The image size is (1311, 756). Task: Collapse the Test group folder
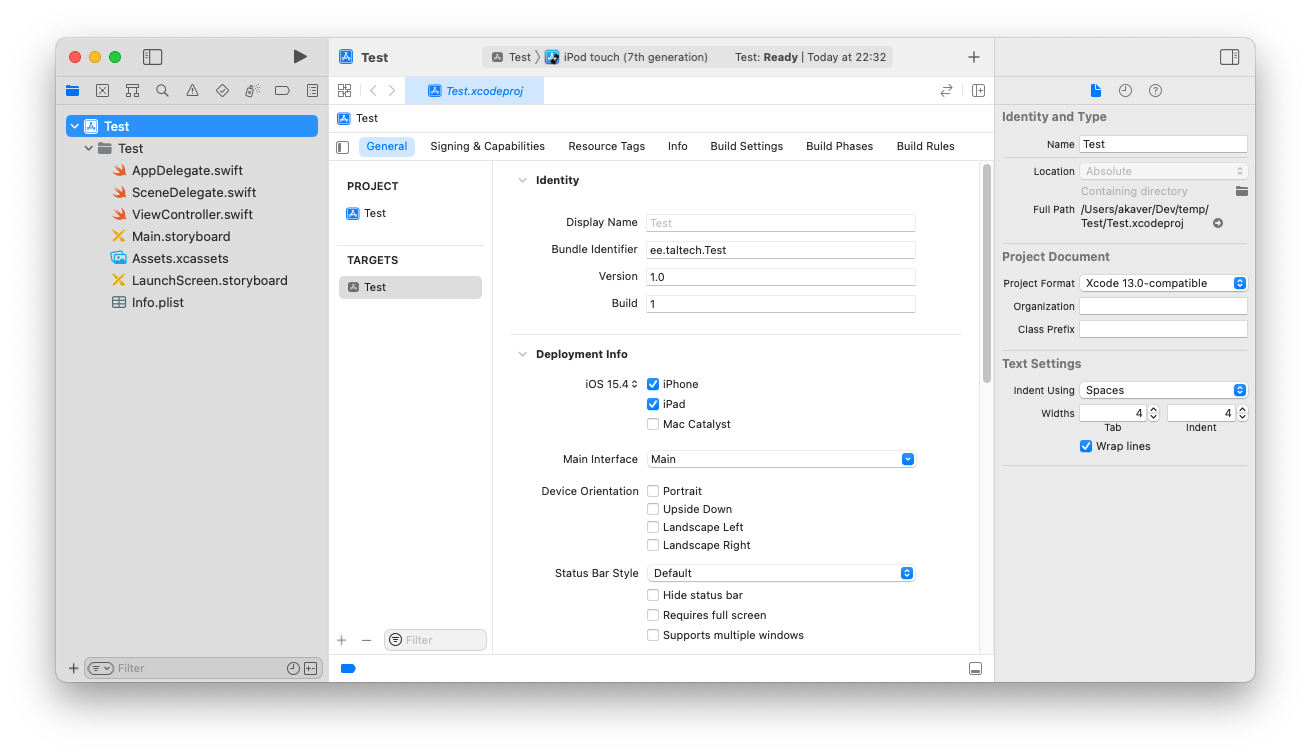[x=88, y=148]
